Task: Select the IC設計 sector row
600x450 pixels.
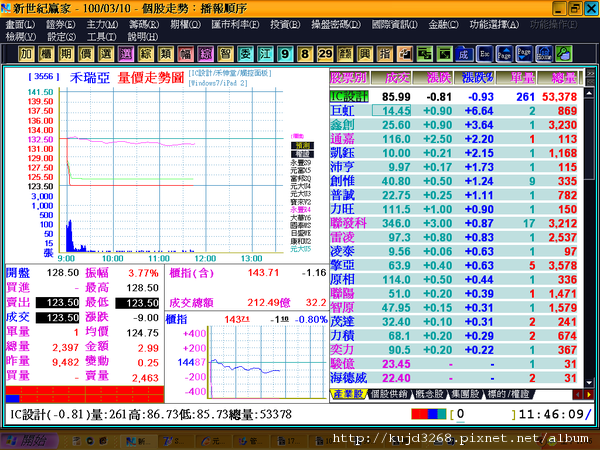Action: point(456,97)
